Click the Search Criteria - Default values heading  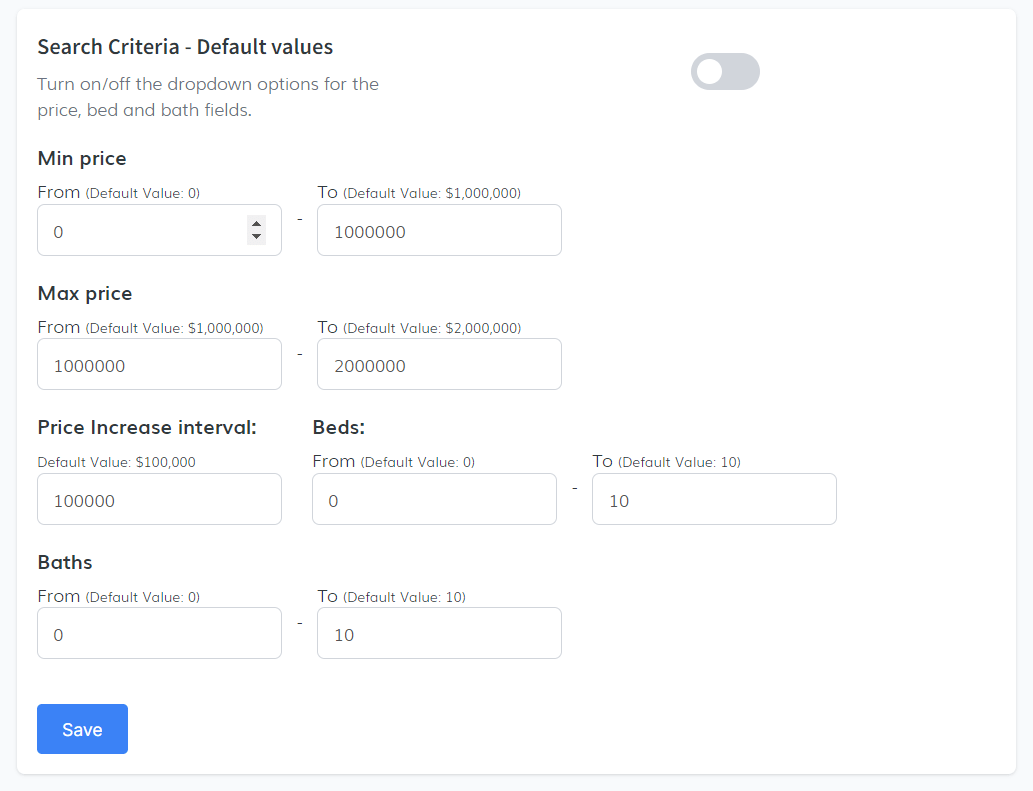(x=185, y=47)
